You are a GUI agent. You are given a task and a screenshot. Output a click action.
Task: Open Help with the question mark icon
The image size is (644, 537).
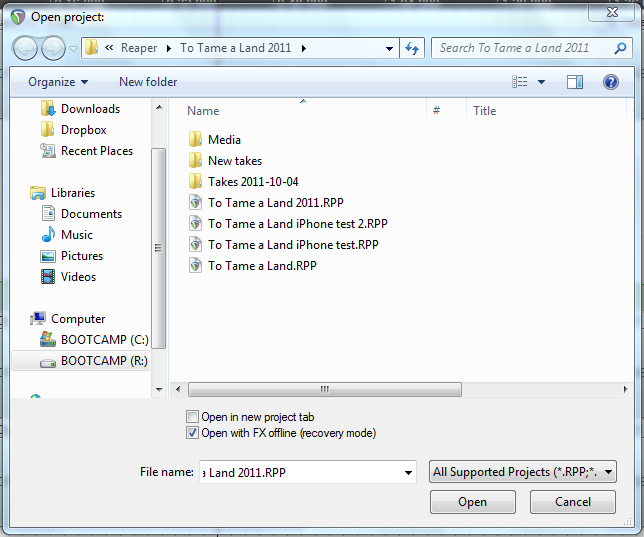click(x=611, y=82)
